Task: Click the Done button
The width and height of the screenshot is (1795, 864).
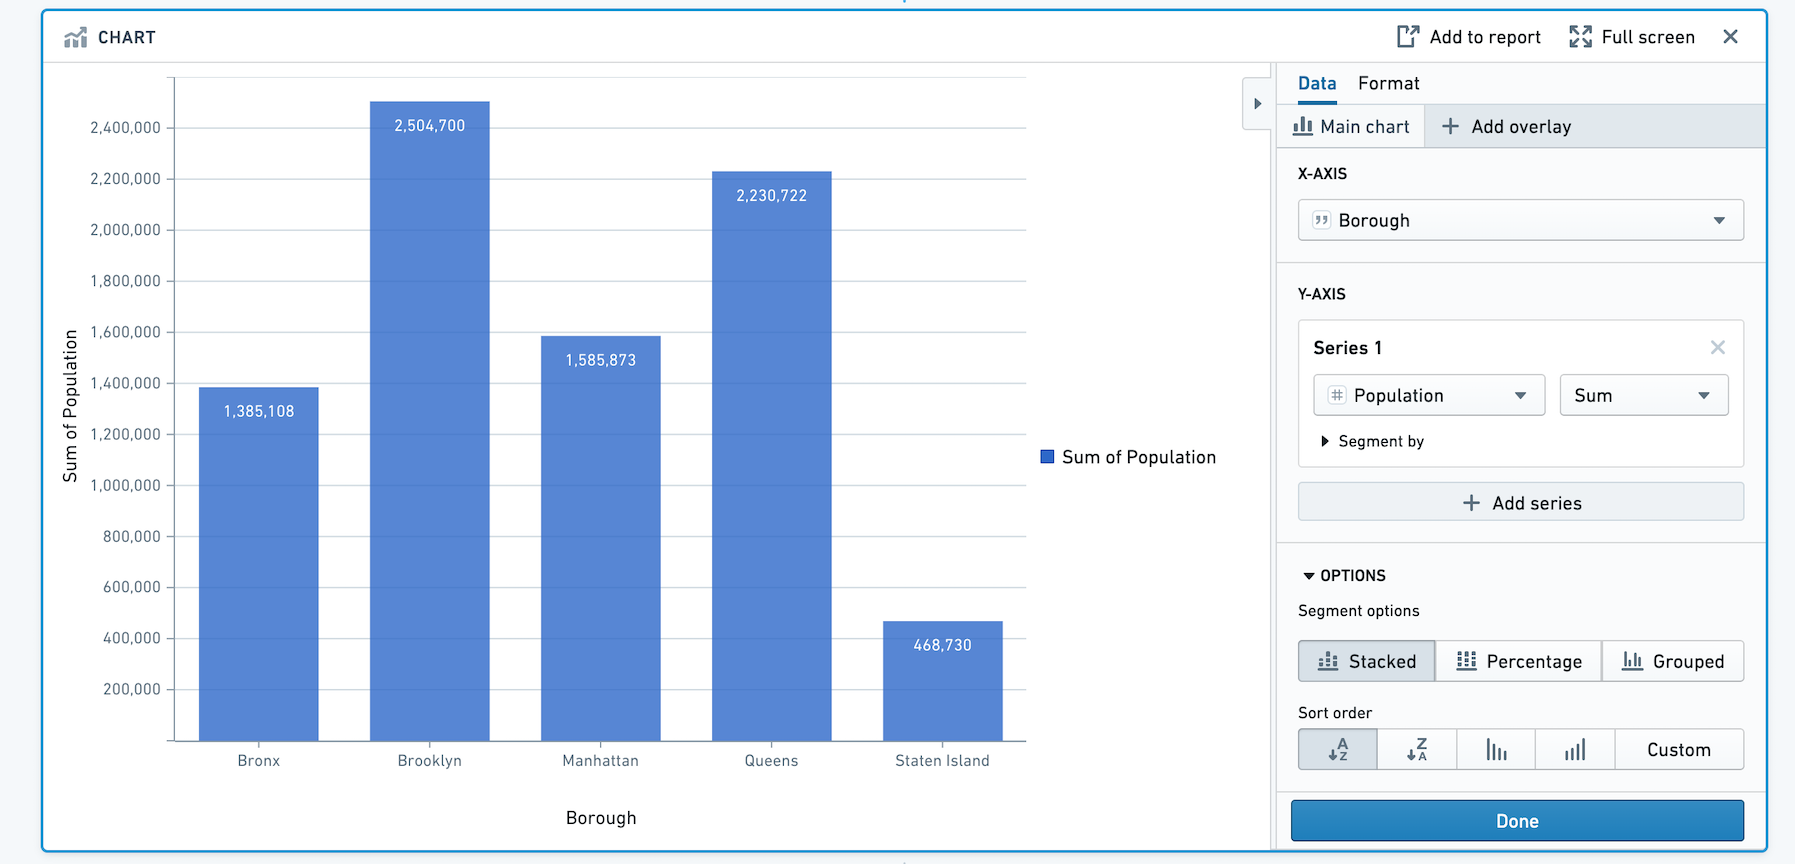Action: (1517, 820)
